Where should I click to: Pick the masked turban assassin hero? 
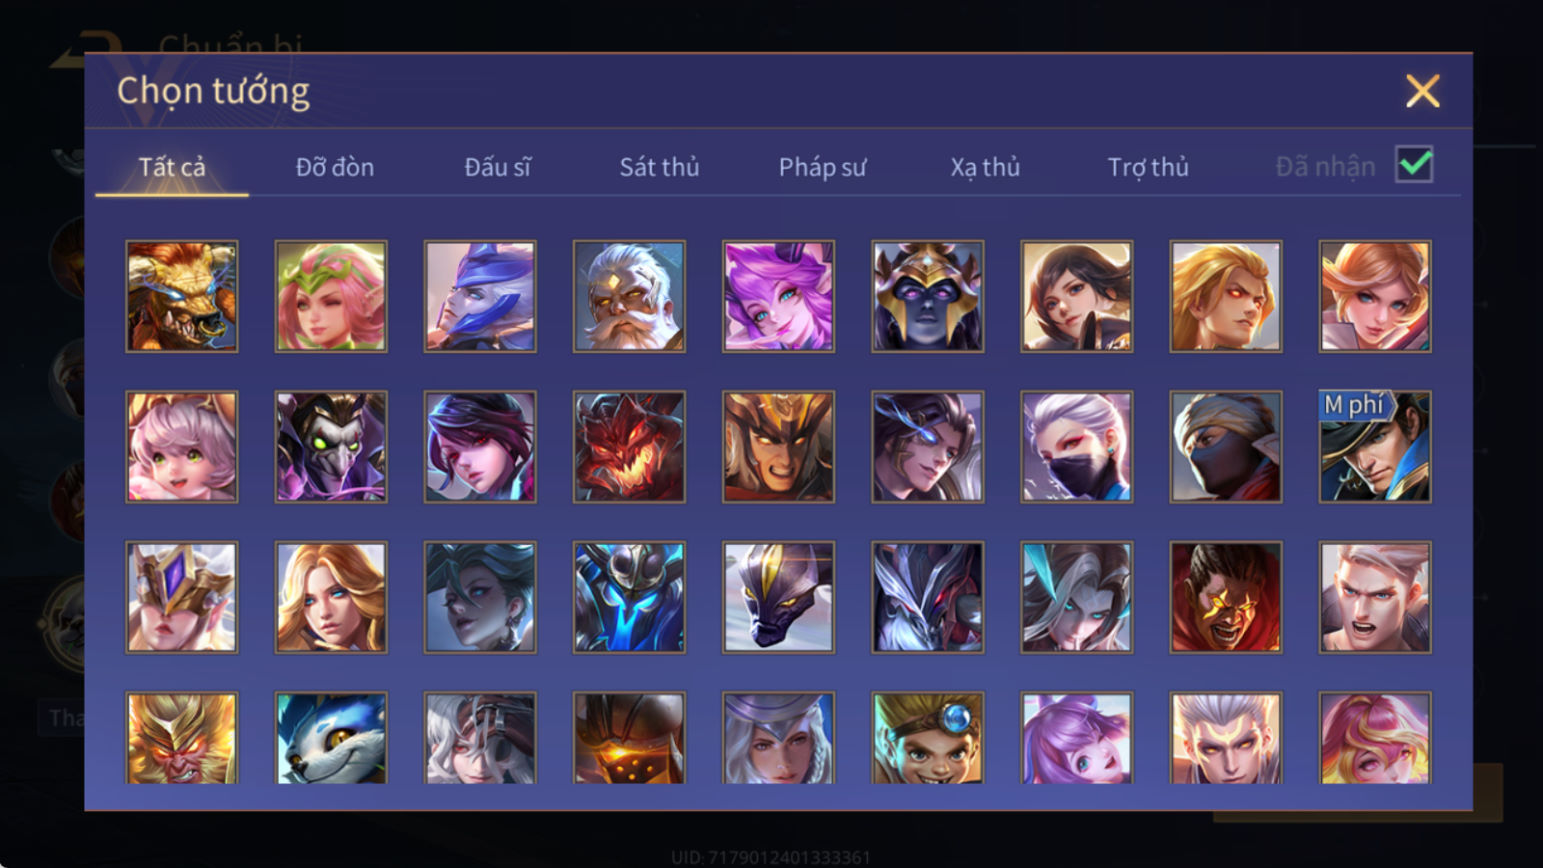(1226, 446)
